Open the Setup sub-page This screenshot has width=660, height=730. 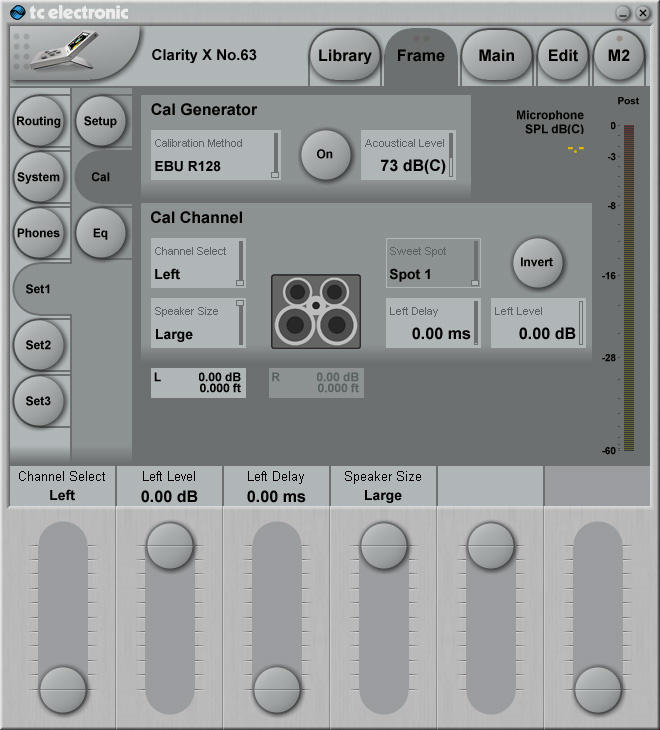(100, 121)
